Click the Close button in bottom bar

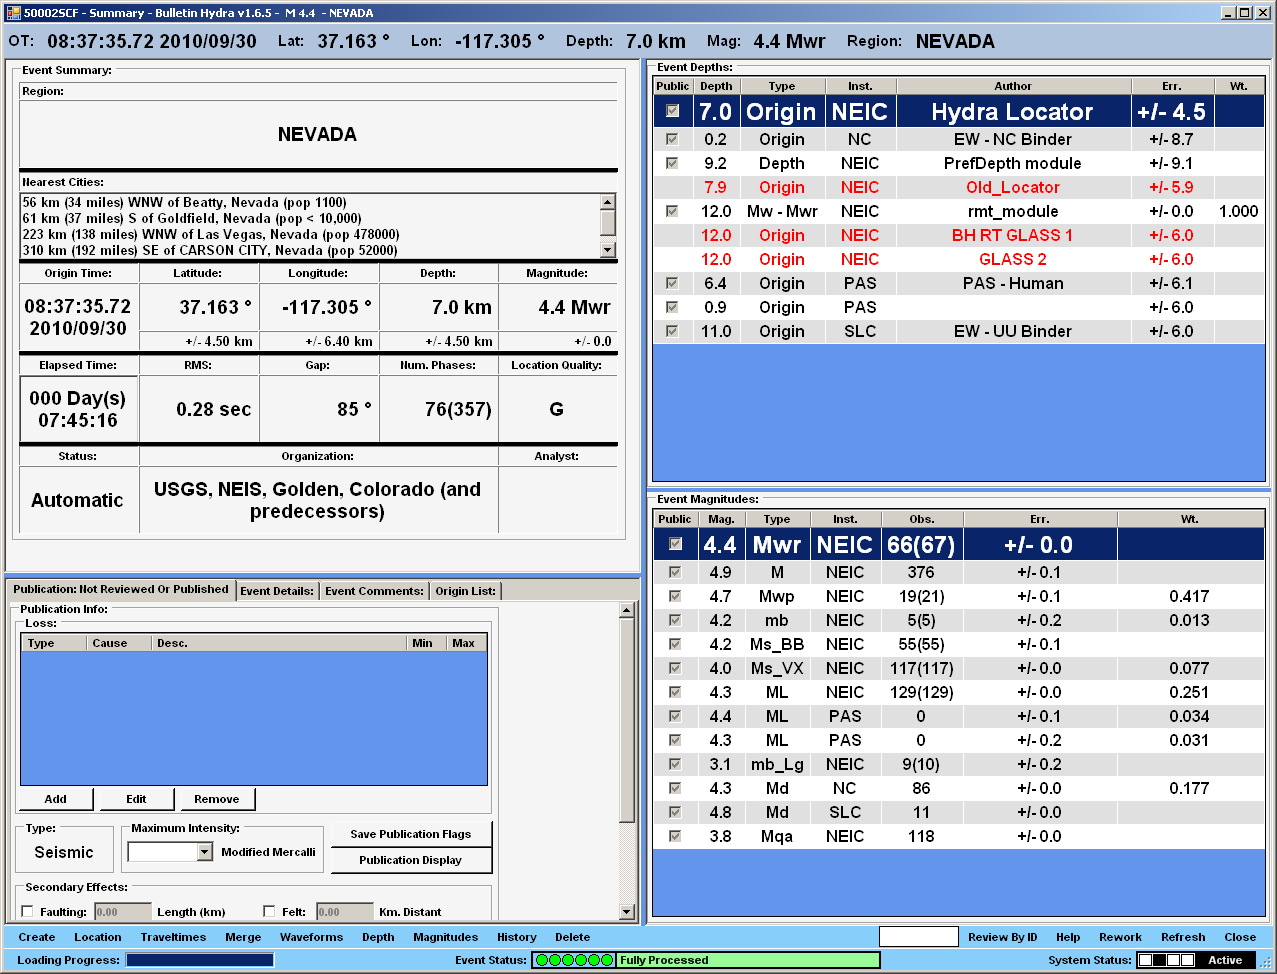pos(1240,937)
